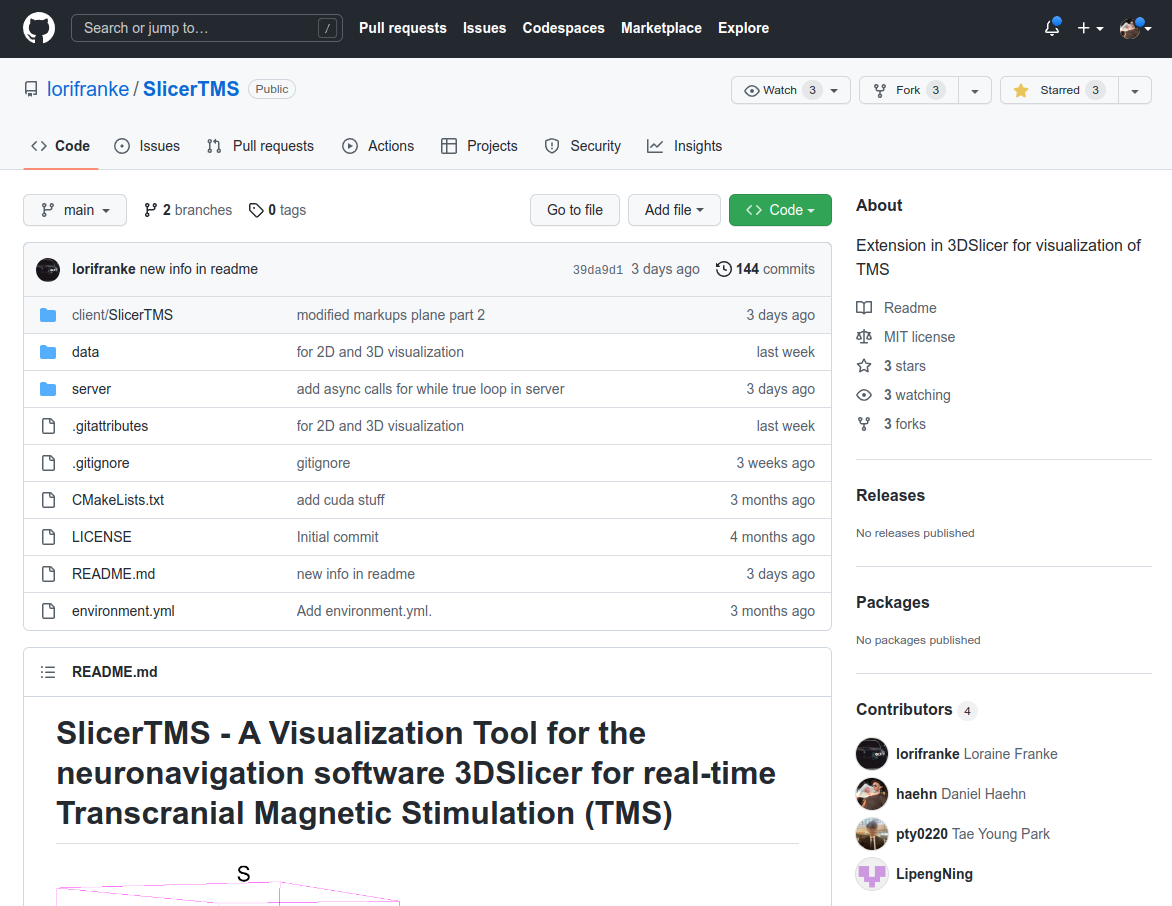Toggle the Watch button
Screen dimensions: 1172x906
point(783,90)
